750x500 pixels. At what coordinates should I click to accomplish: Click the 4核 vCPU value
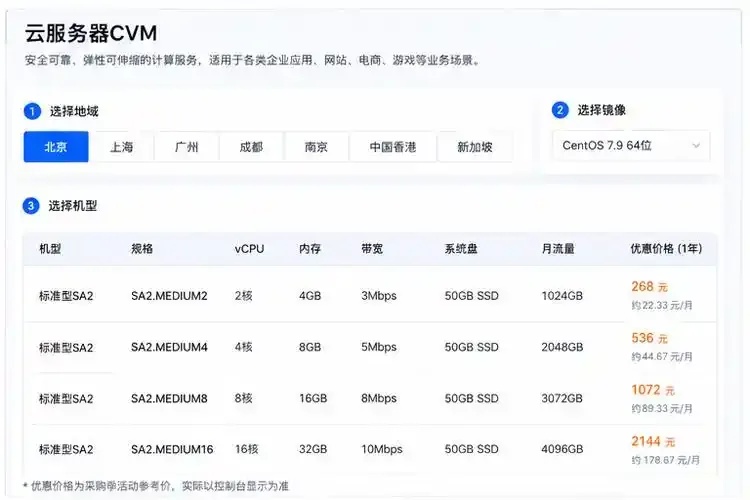[x=243, y=347]
